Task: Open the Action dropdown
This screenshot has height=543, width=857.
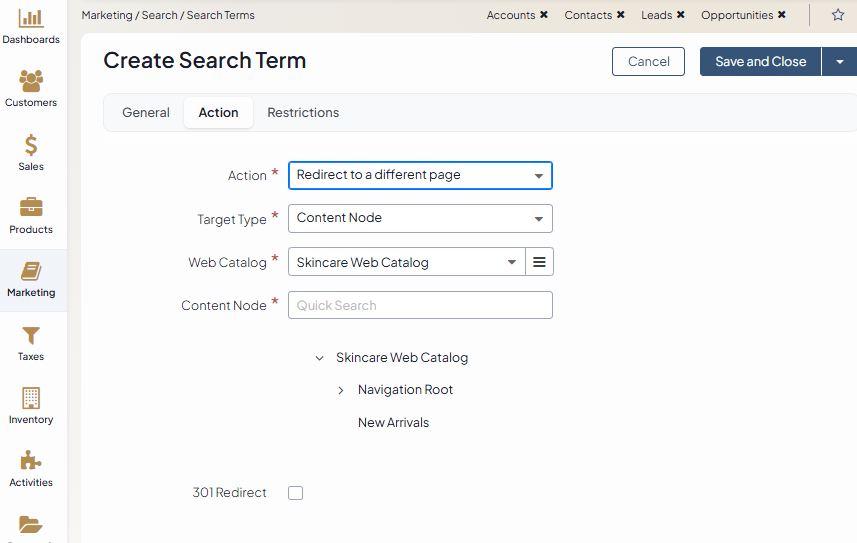Action: 420,175
